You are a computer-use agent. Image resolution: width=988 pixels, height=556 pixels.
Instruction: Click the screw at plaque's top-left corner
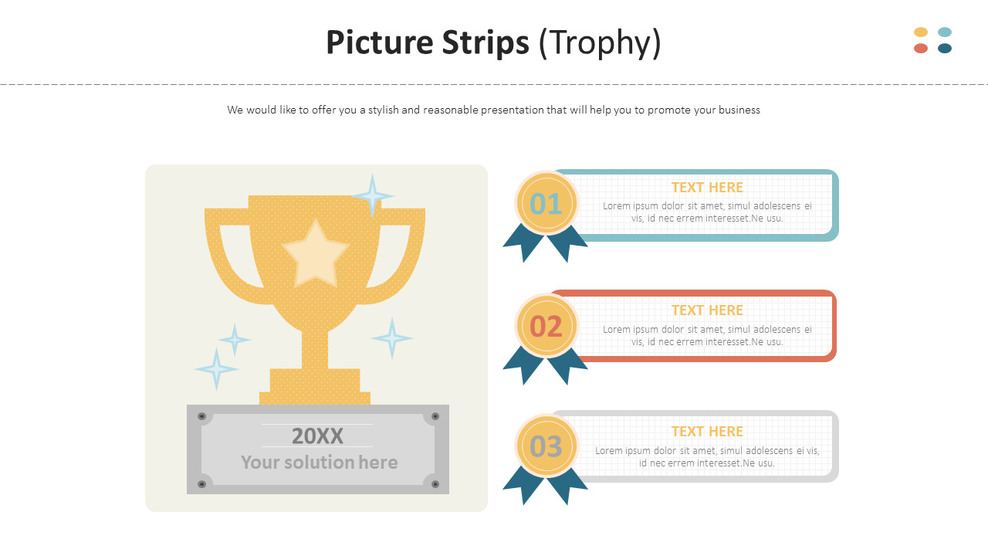[x=202, y=416]
